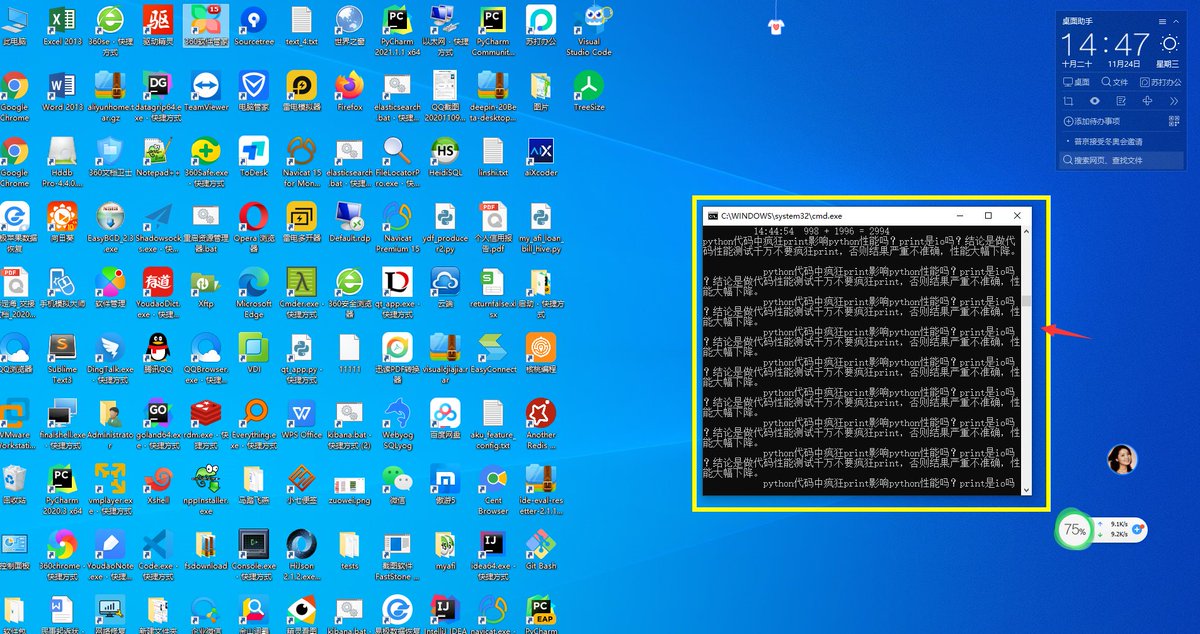The image size is (1200, 634).
Task: Select the Notepad++ desktop icon
Action: [x=157, y=156]
